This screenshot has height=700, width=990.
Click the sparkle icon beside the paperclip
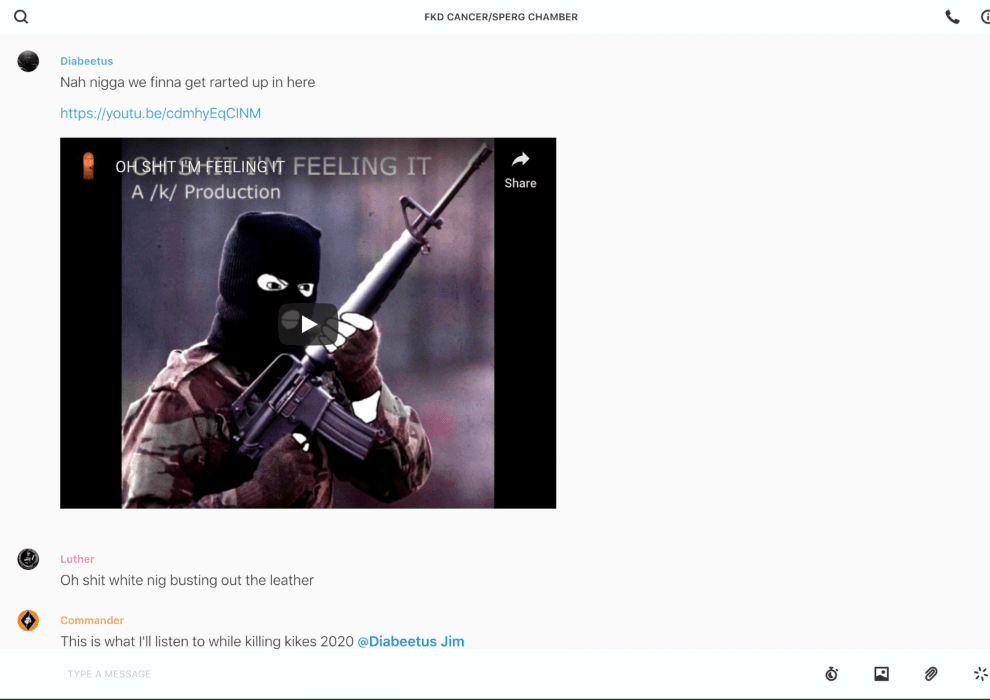pos(980,674)
